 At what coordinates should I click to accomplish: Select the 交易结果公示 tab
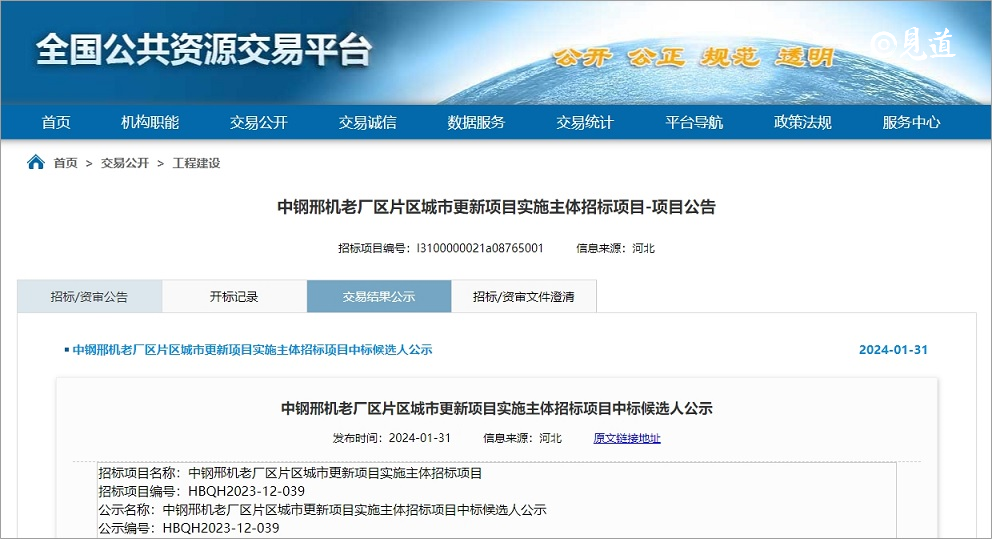pos(379,297)
